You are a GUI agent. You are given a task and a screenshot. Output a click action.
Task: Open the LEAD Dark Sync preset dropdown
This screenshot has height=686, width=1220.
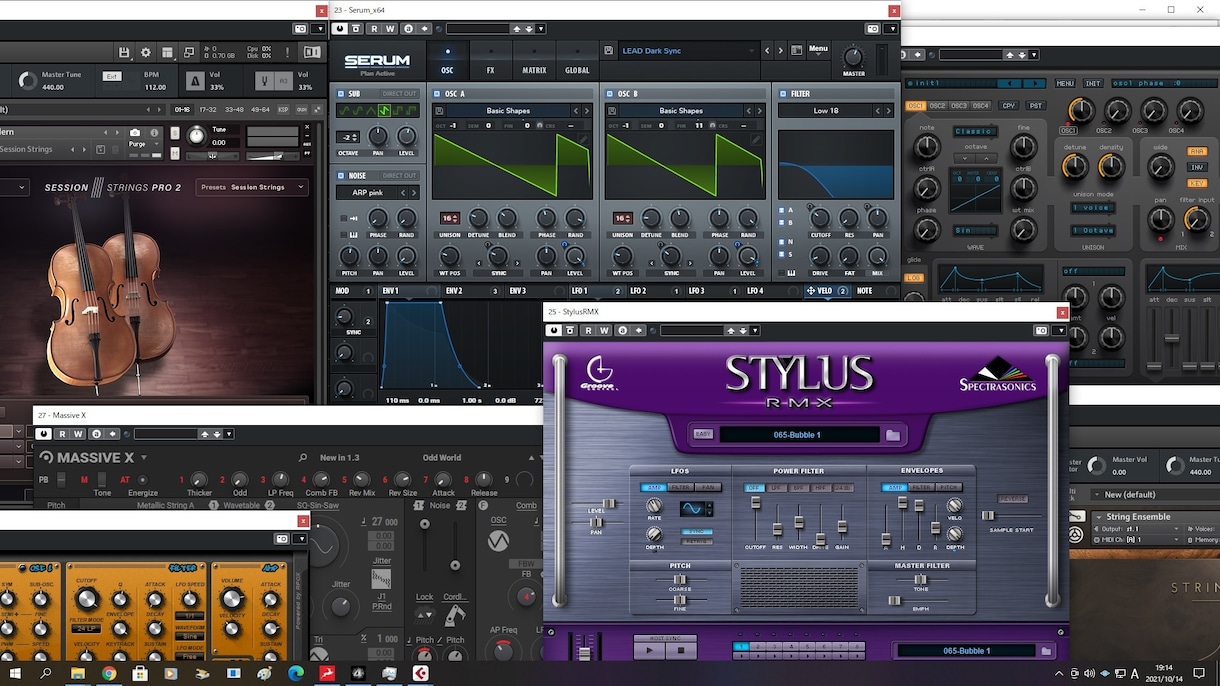tap(688, 50)
